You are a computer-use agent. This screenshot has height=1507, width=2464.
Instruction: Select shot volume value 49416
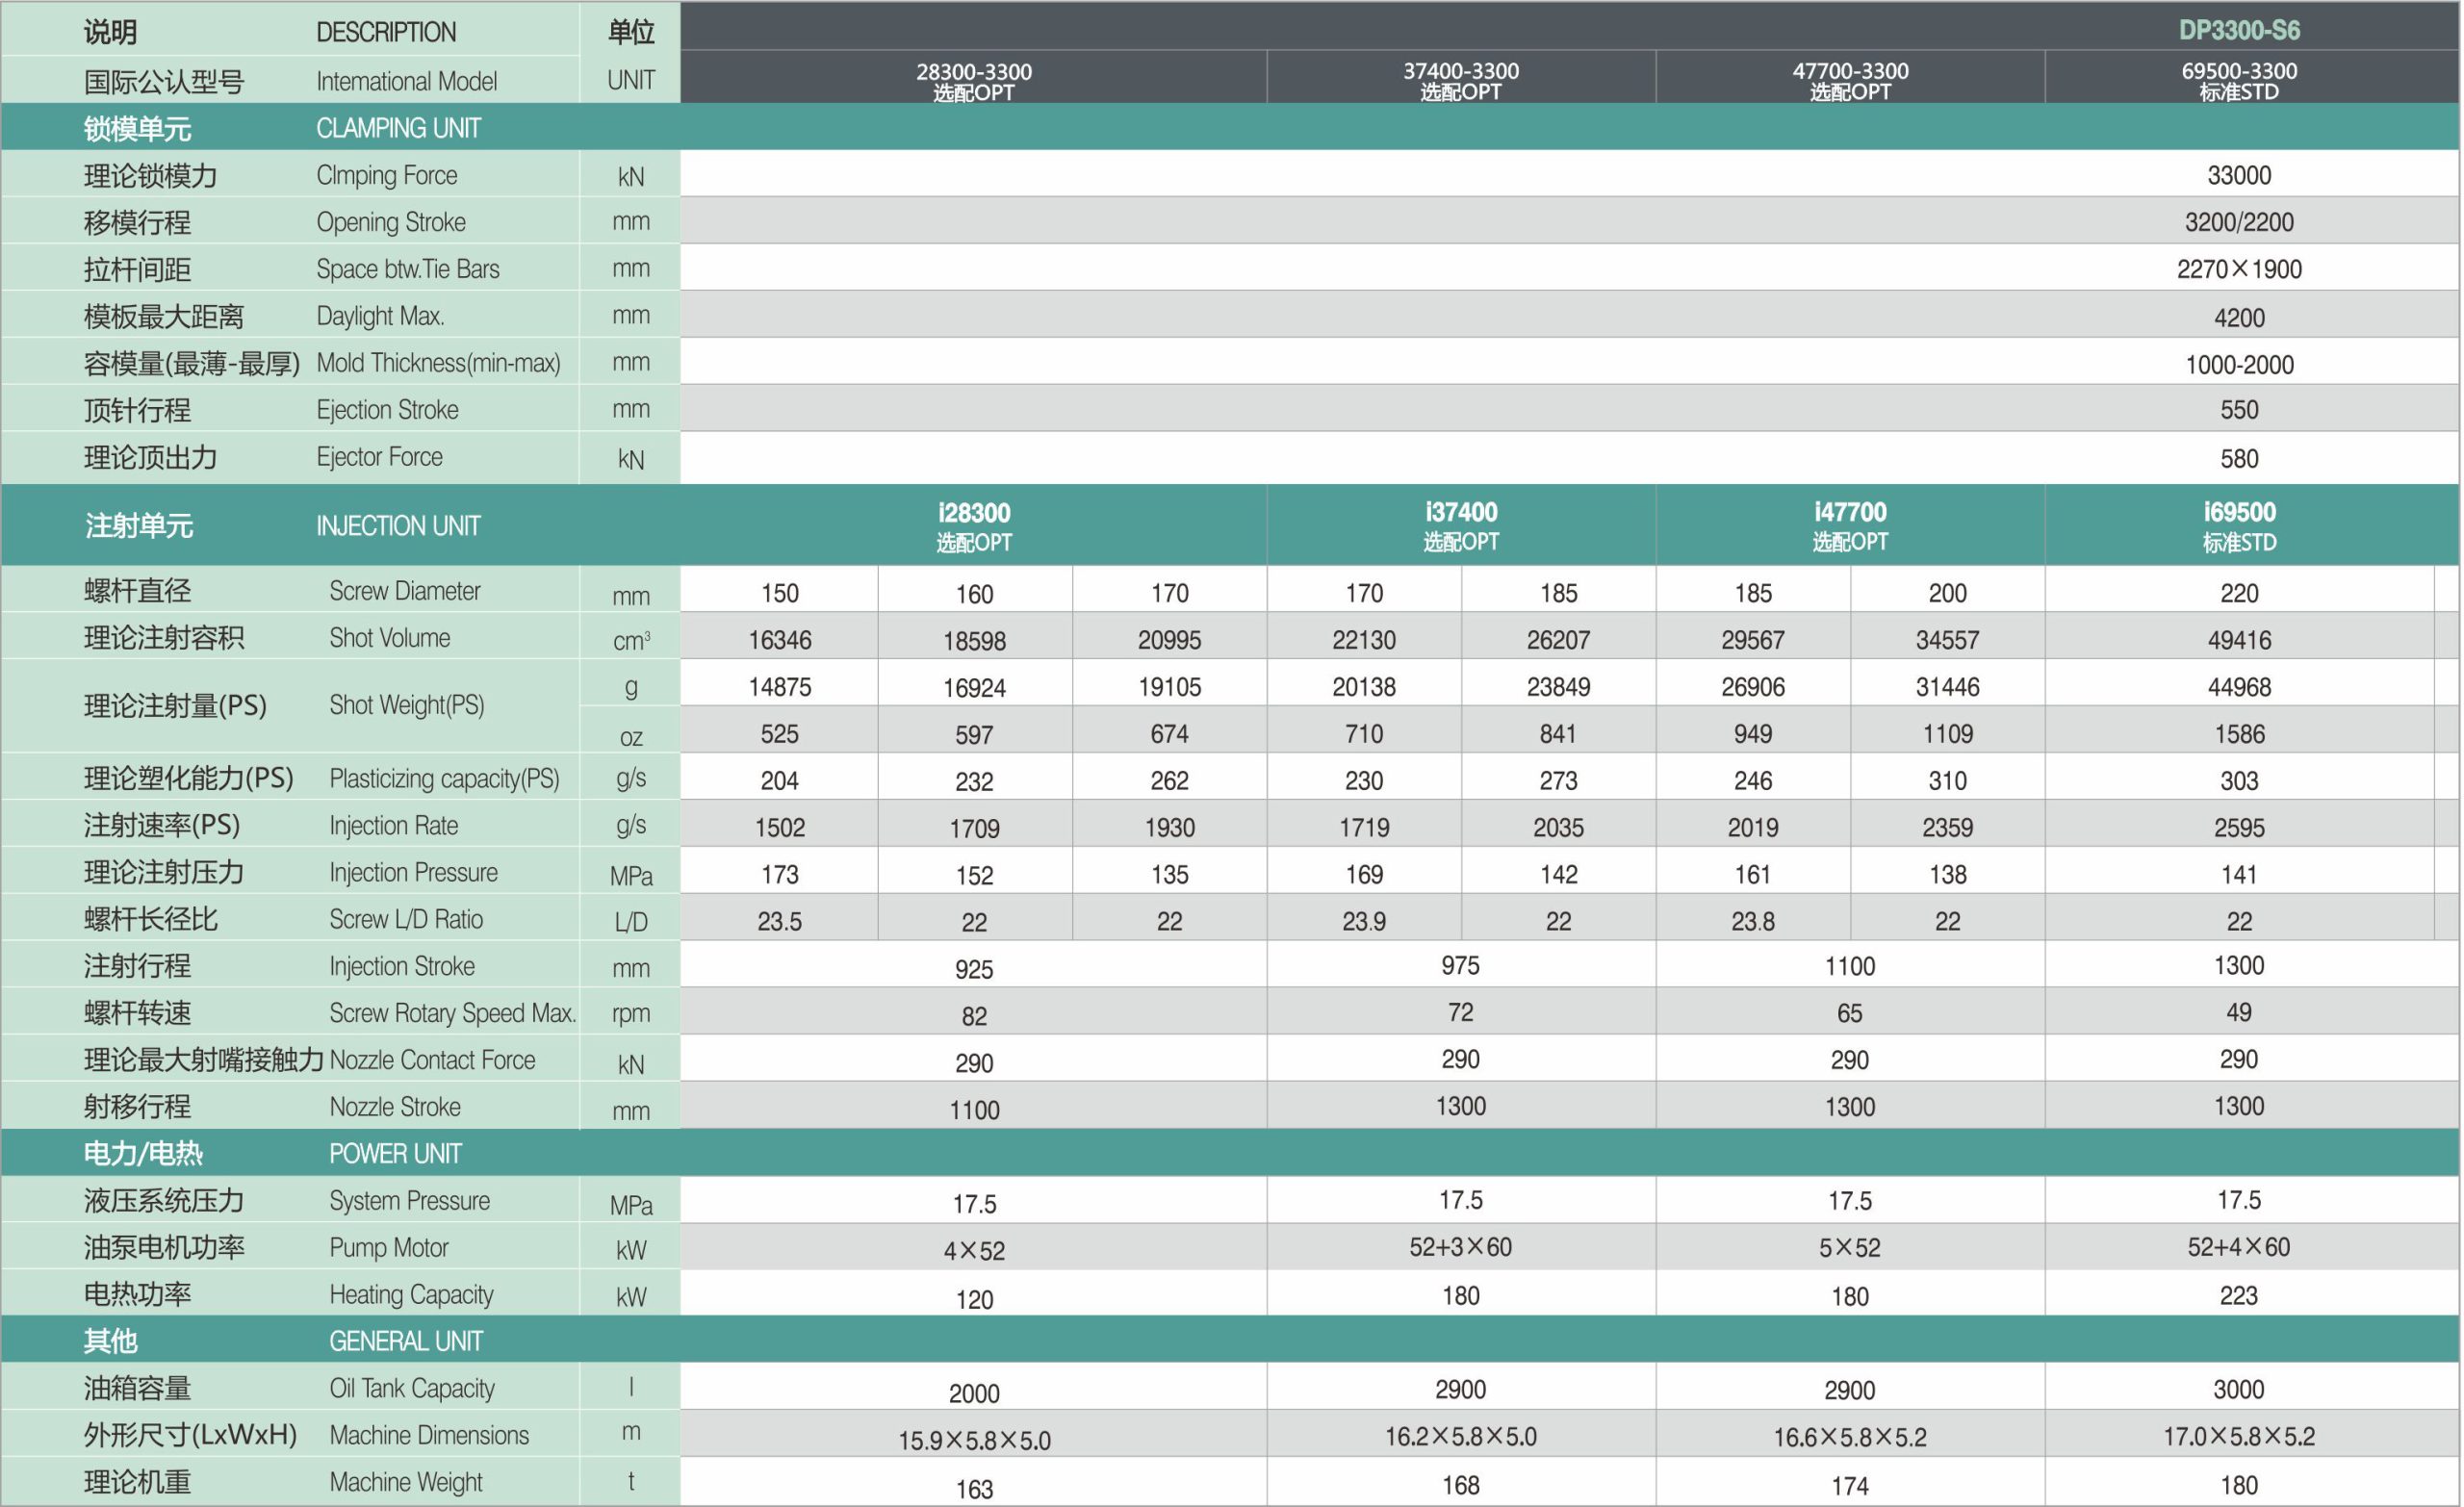coord(2239,640)
